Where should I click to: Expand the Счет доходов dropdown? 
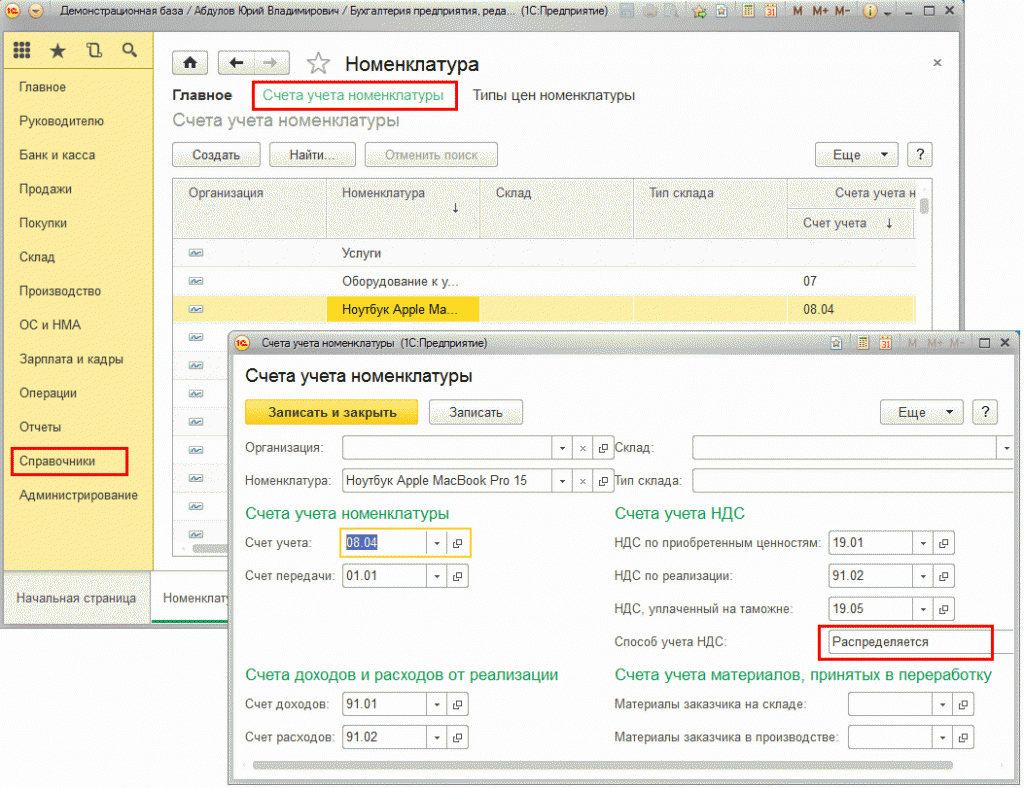436,705
